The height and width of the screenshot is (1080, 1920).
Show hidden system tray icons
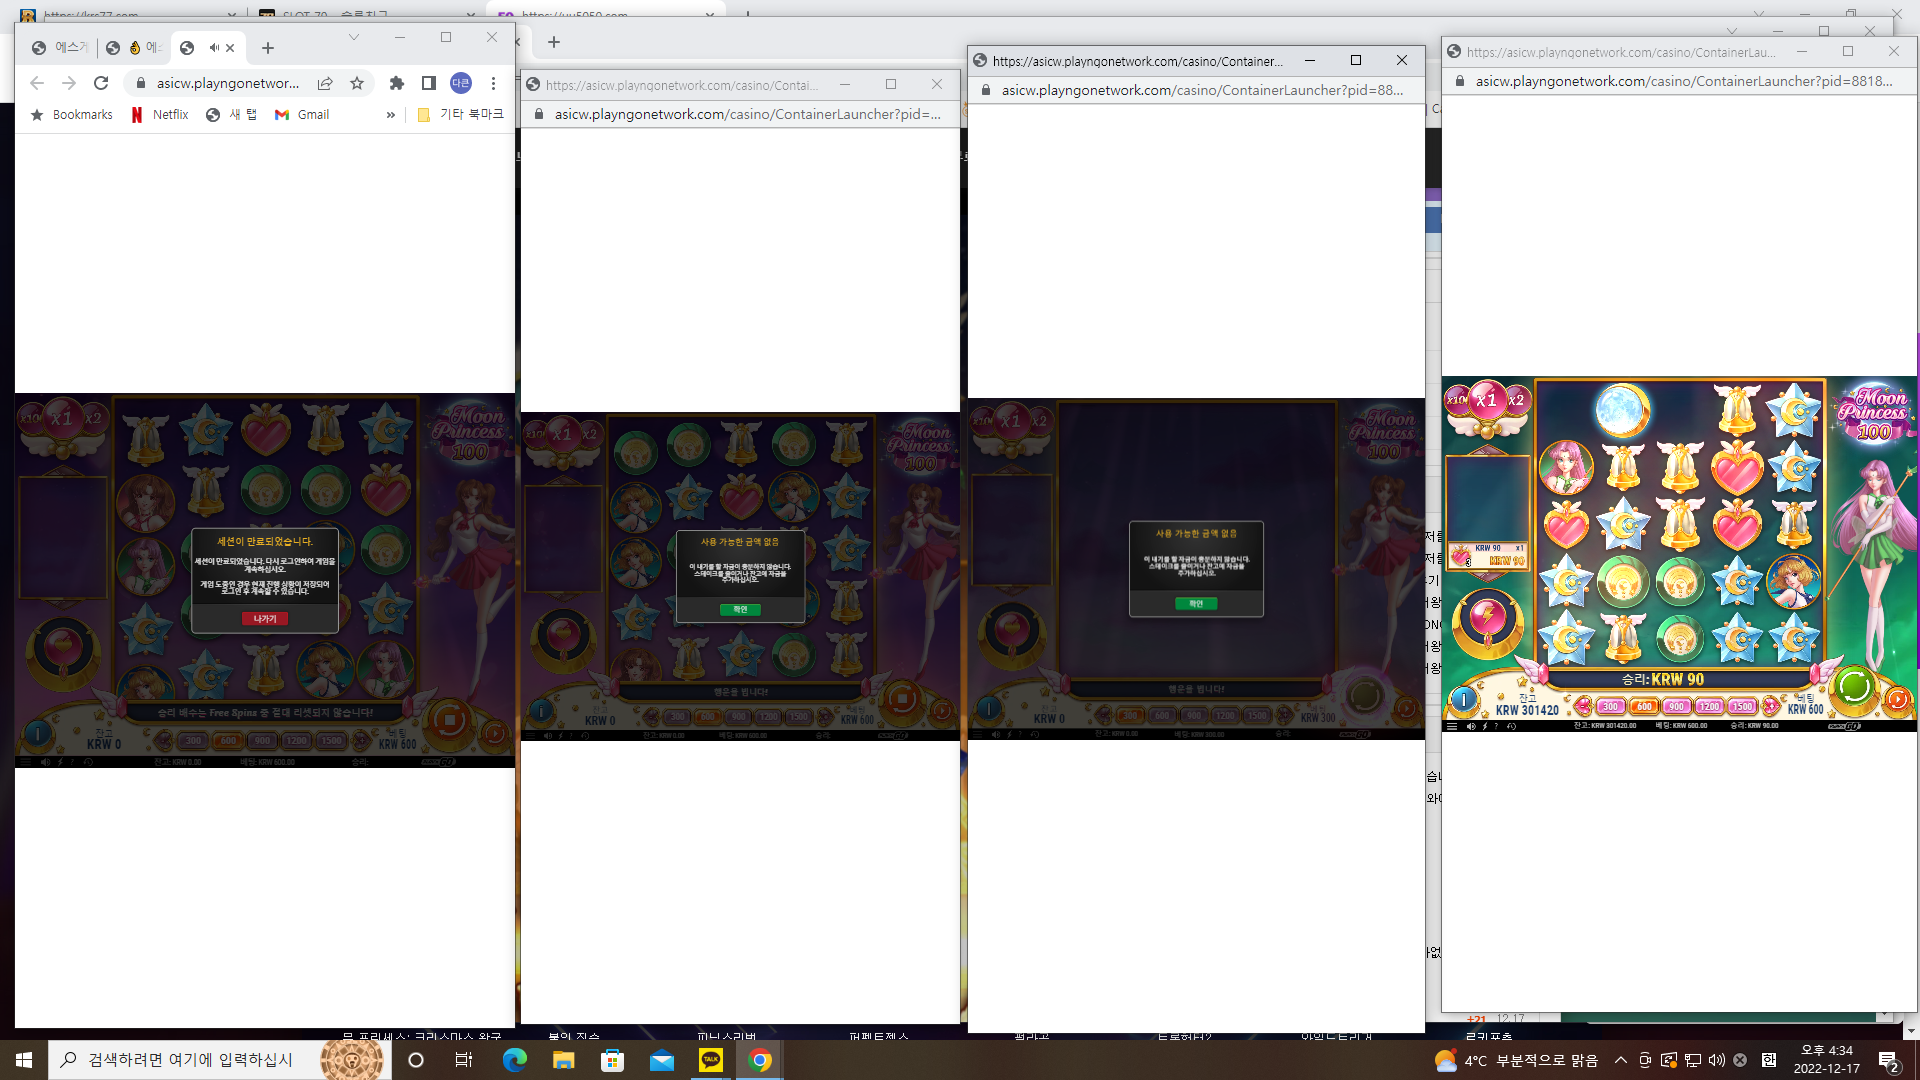click(1620, 1060)
